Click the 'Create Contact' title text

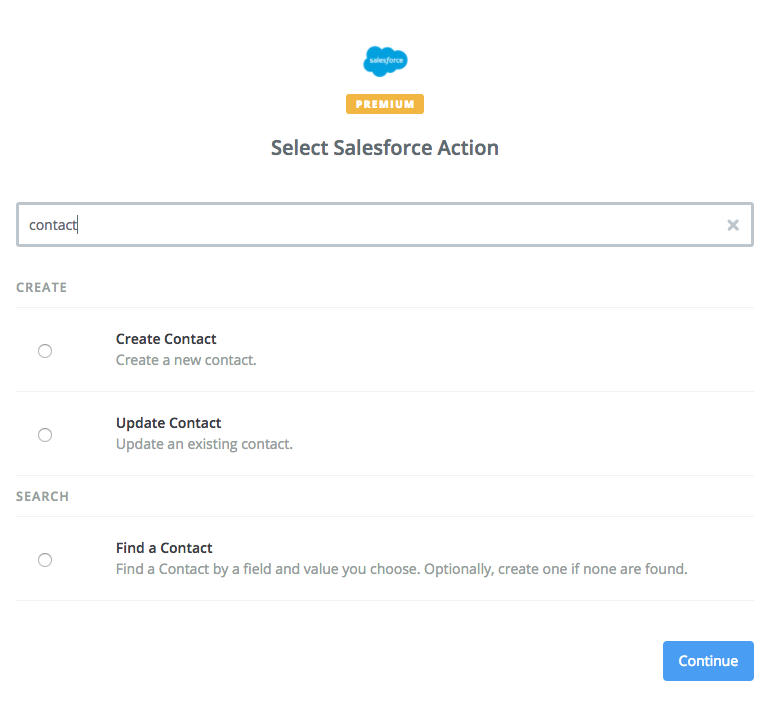coord(166,339)
